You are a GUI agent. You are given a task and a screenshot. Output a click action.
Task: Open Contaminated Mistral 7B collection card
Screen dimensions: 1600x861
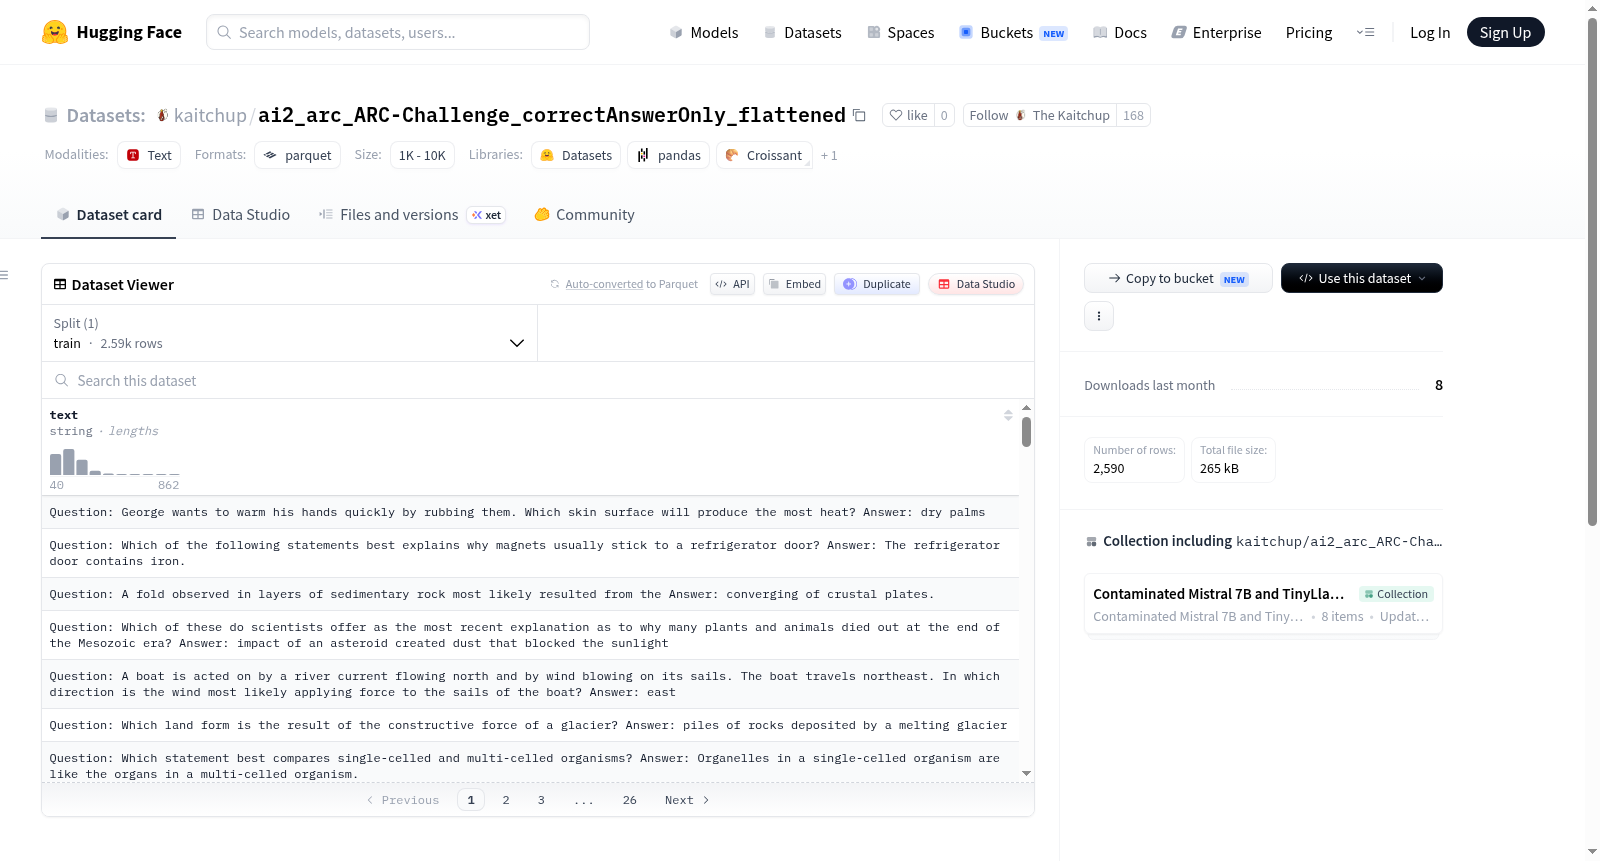(x=1263, y=604)
